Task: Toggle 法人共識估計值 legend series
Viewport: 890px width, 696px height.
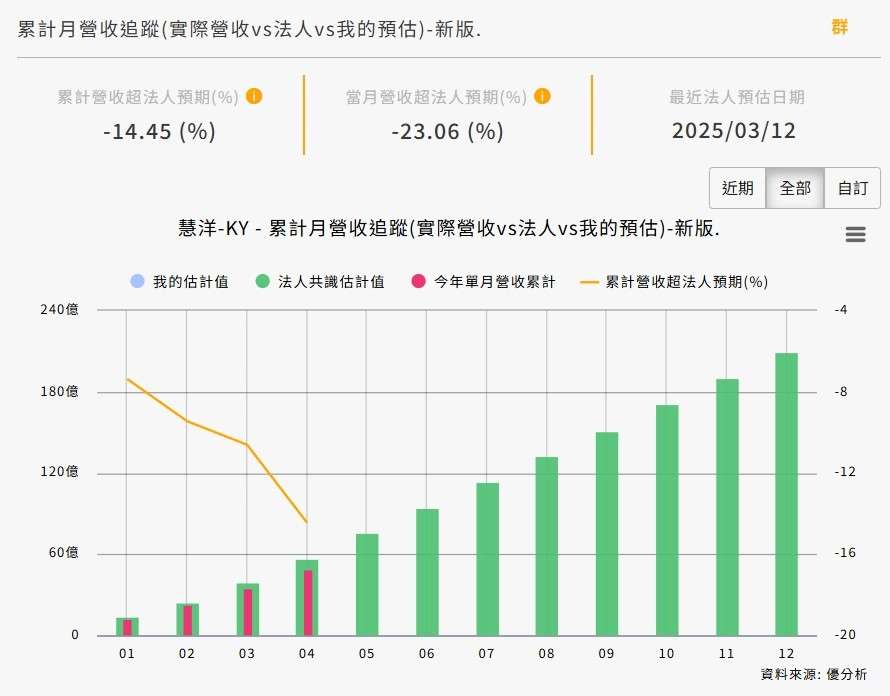Action: [320, 282]
